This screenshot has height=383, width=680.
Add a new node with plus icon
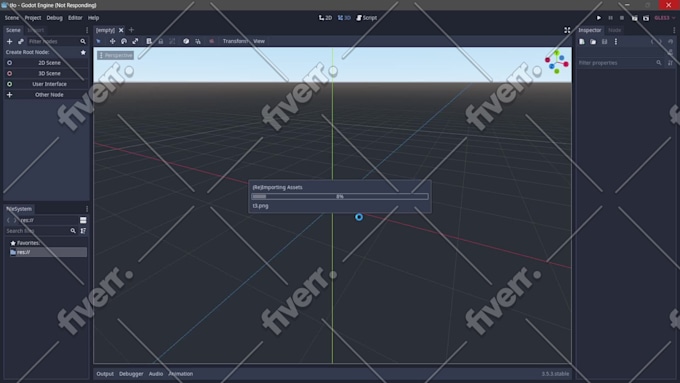(10, 42)
